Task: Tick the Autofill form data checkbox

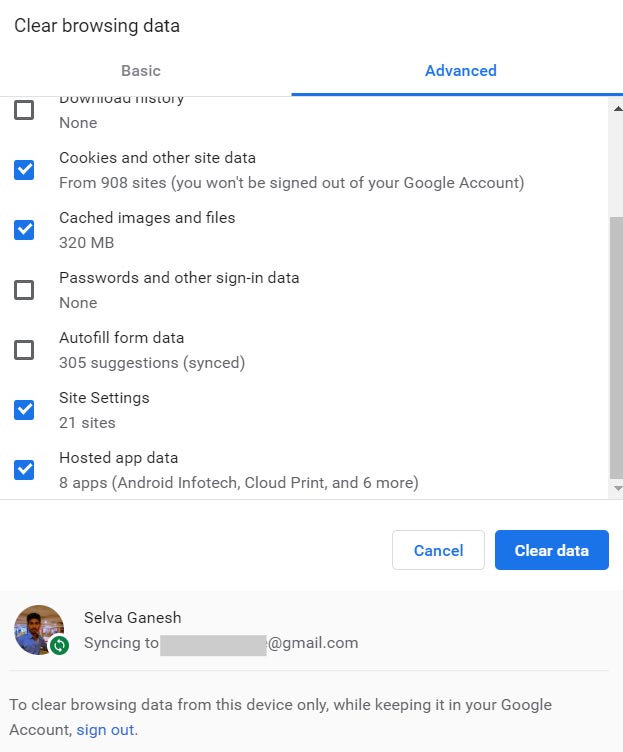Action: tap(24, 350)
